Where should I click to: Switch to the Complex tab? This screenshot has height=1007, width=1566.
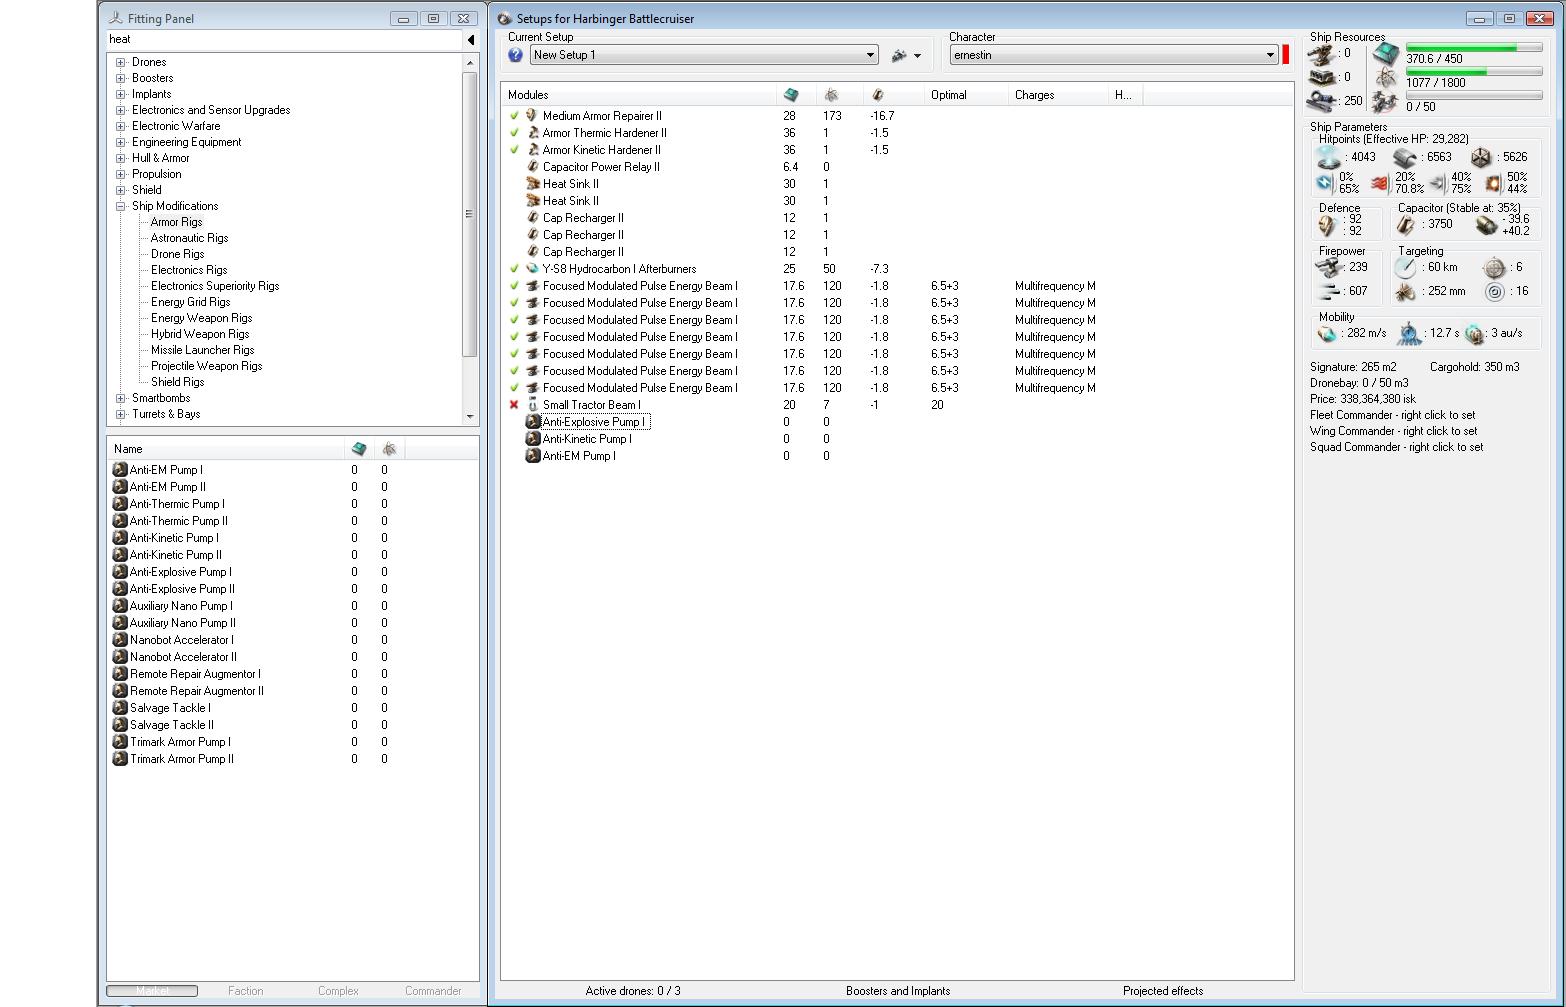click(x=338, y=991)
